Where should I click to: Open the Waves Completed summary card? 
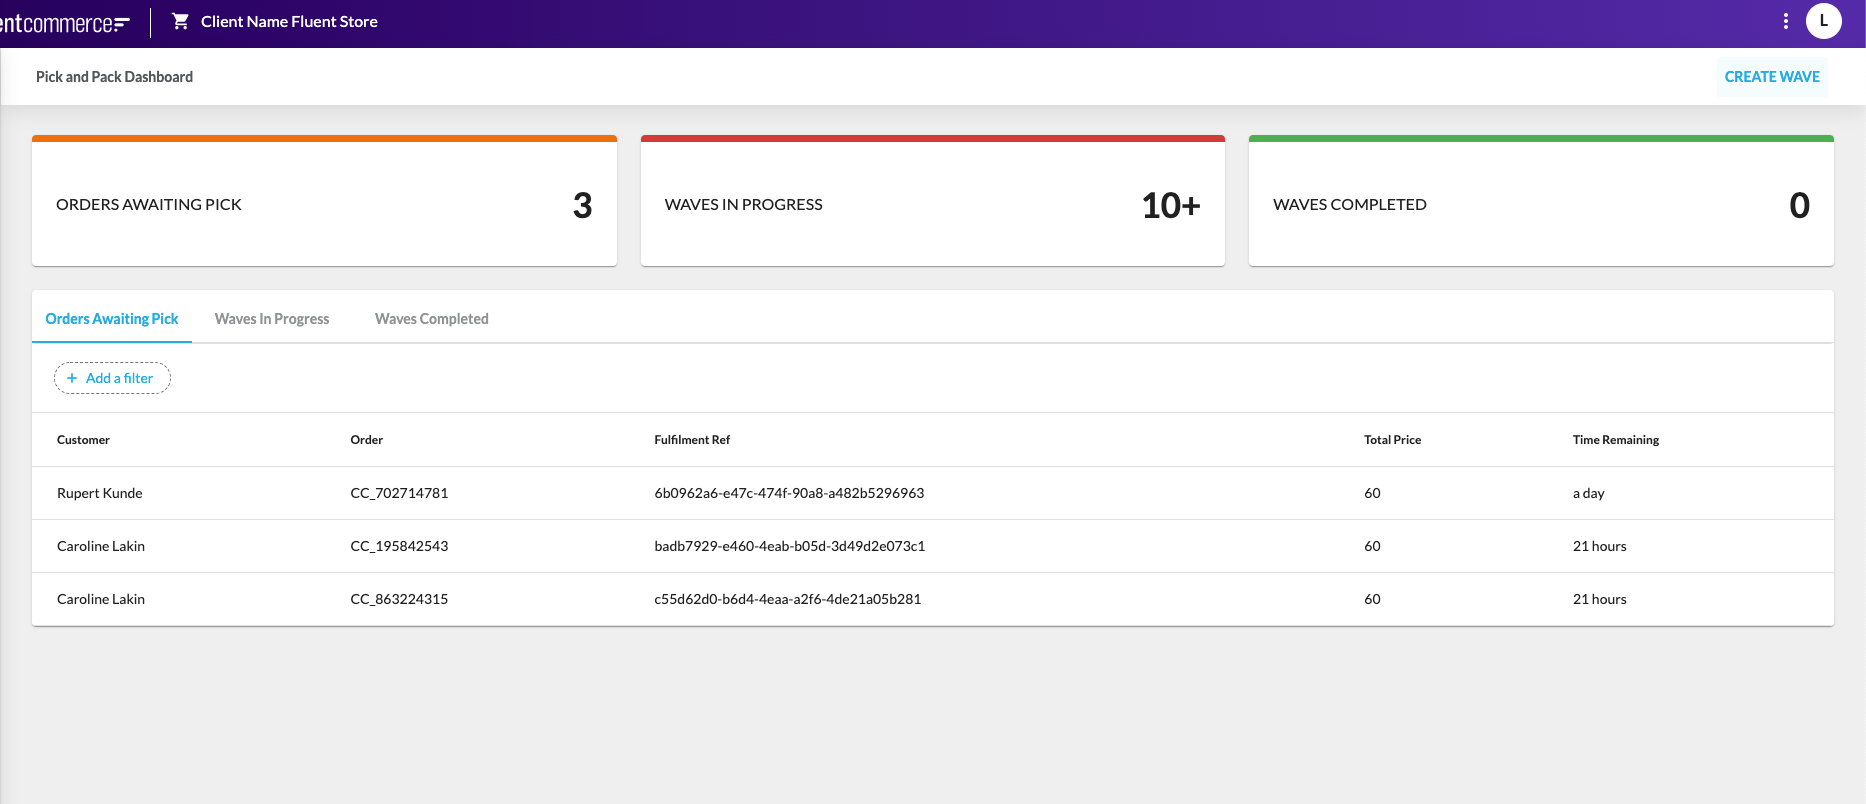pyautogui.click(x=1540, y=203)
